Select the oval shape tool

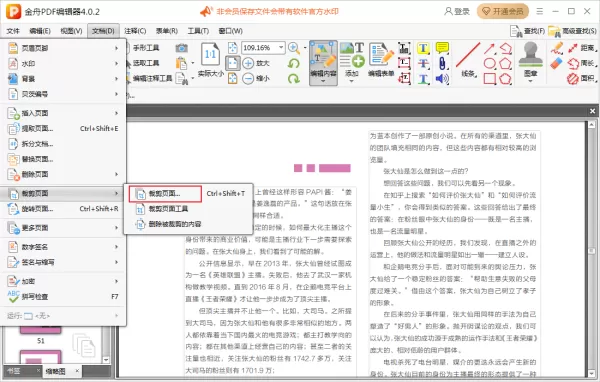point(489,63)
